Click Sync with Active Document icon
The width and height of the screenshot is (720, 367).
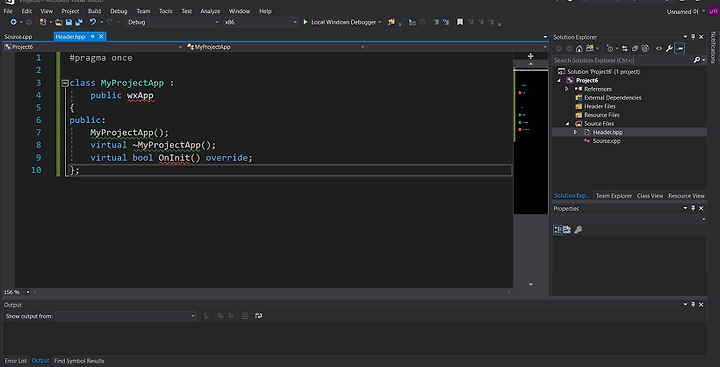pyautogui.click(x=624, y=48)
